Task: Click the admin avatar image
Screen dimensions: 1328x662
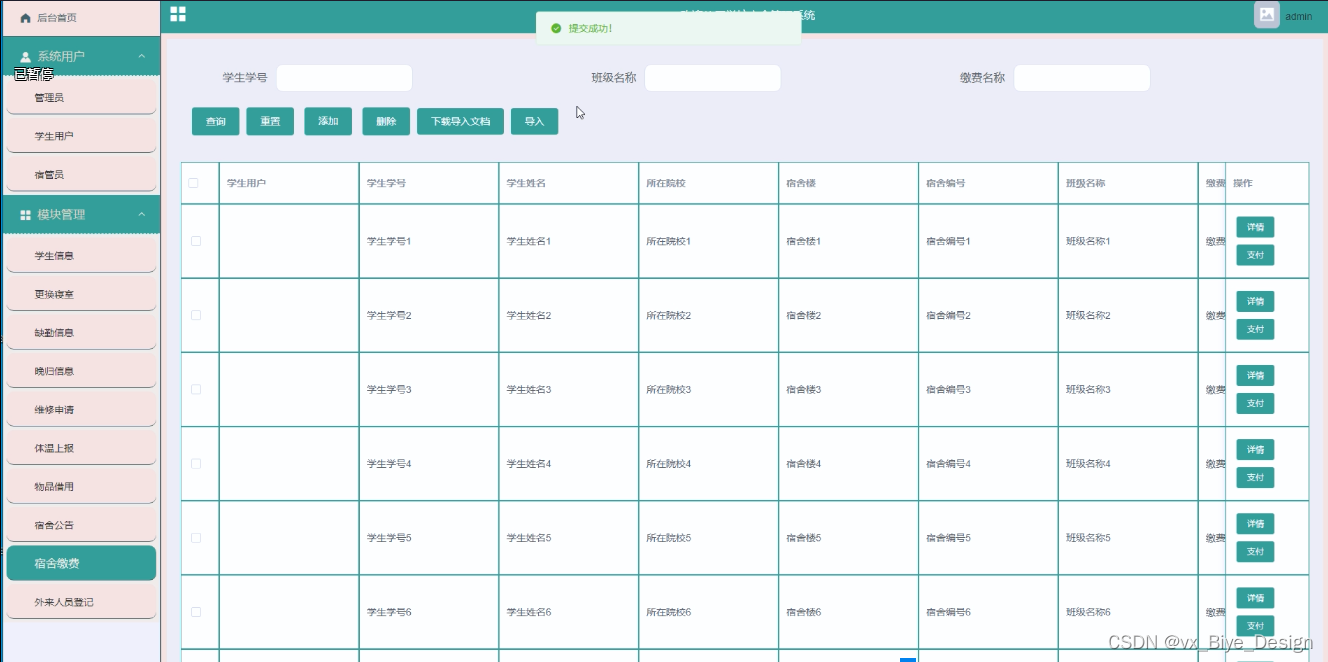Action: (x=1267, y=15)
